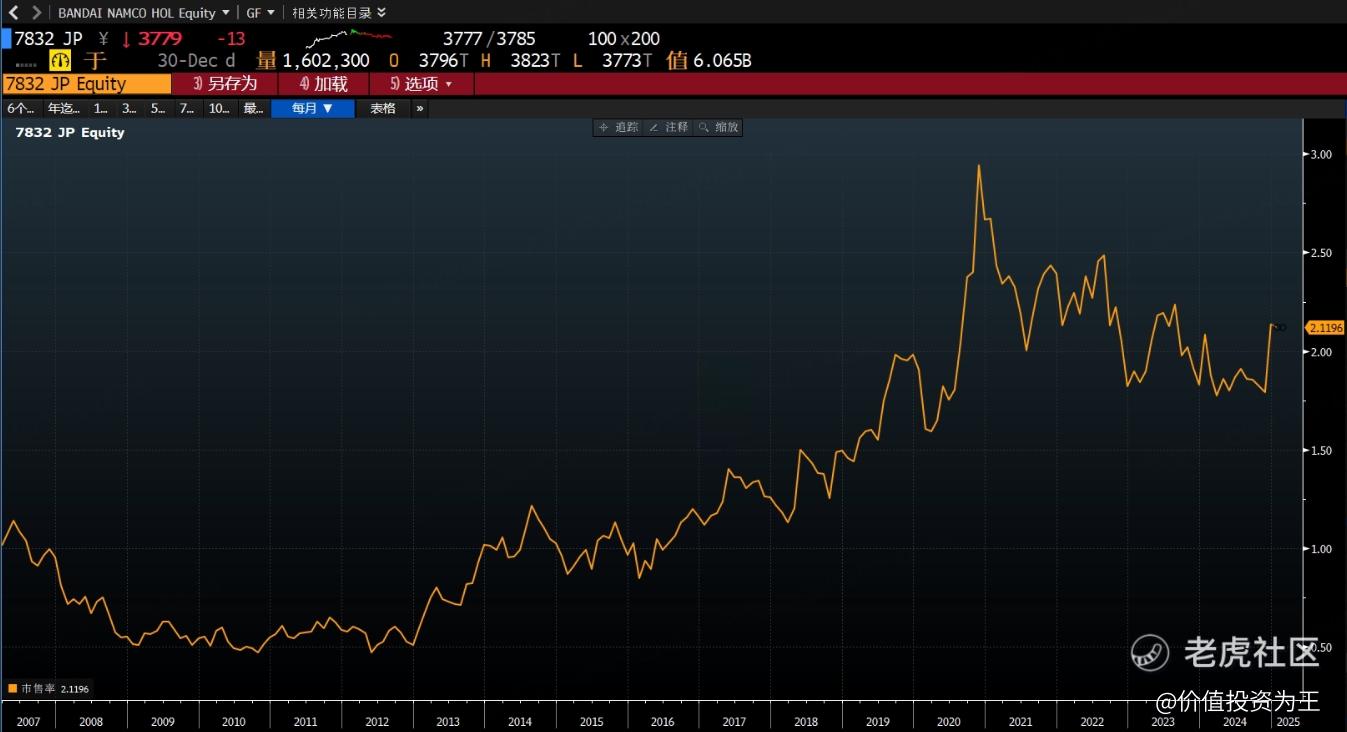This screenshot has width=1347, height=732.
Task: Go back with the left arrow
Action: click(14, 13)
